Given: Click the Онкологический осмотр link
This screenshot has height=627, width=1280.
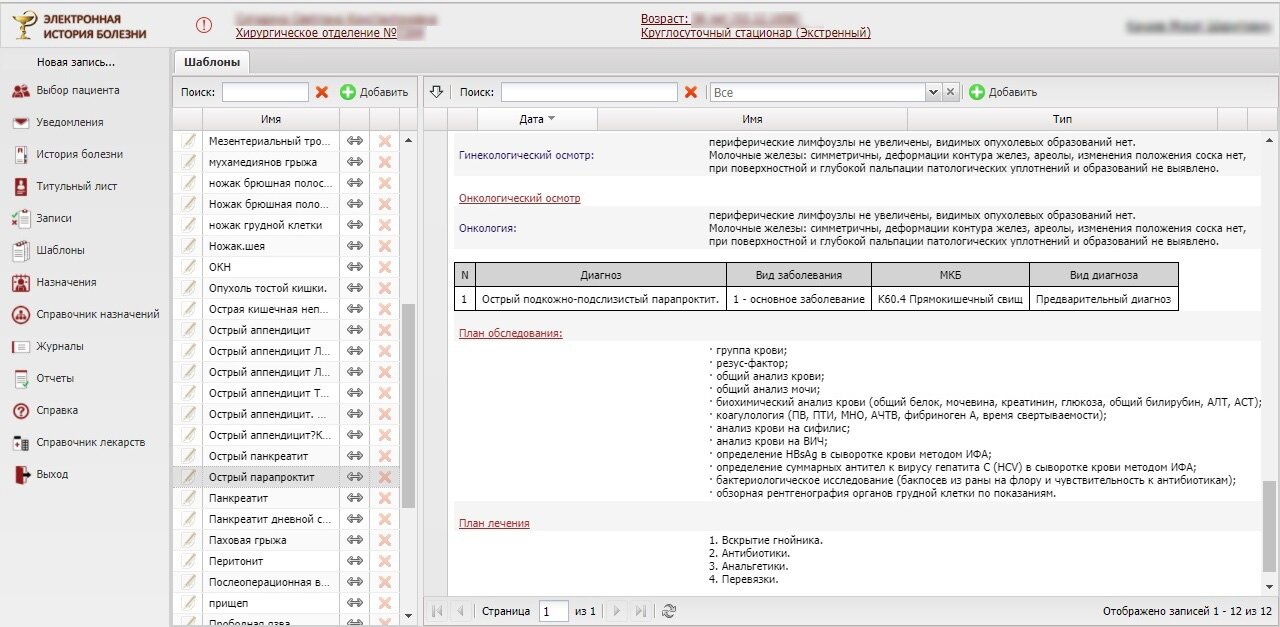Looking at the screenshot, I should tap(519, 198).
